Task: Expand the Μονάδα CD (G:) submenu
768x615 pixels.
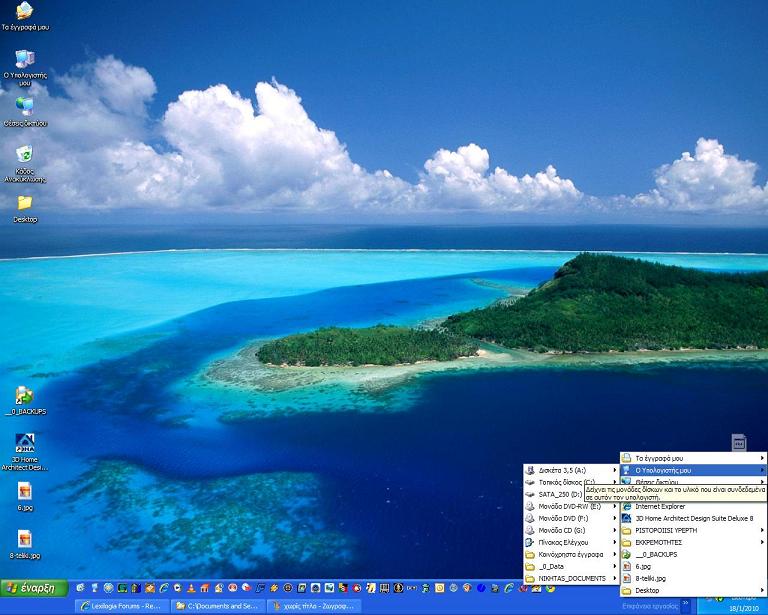Action: 571,530
